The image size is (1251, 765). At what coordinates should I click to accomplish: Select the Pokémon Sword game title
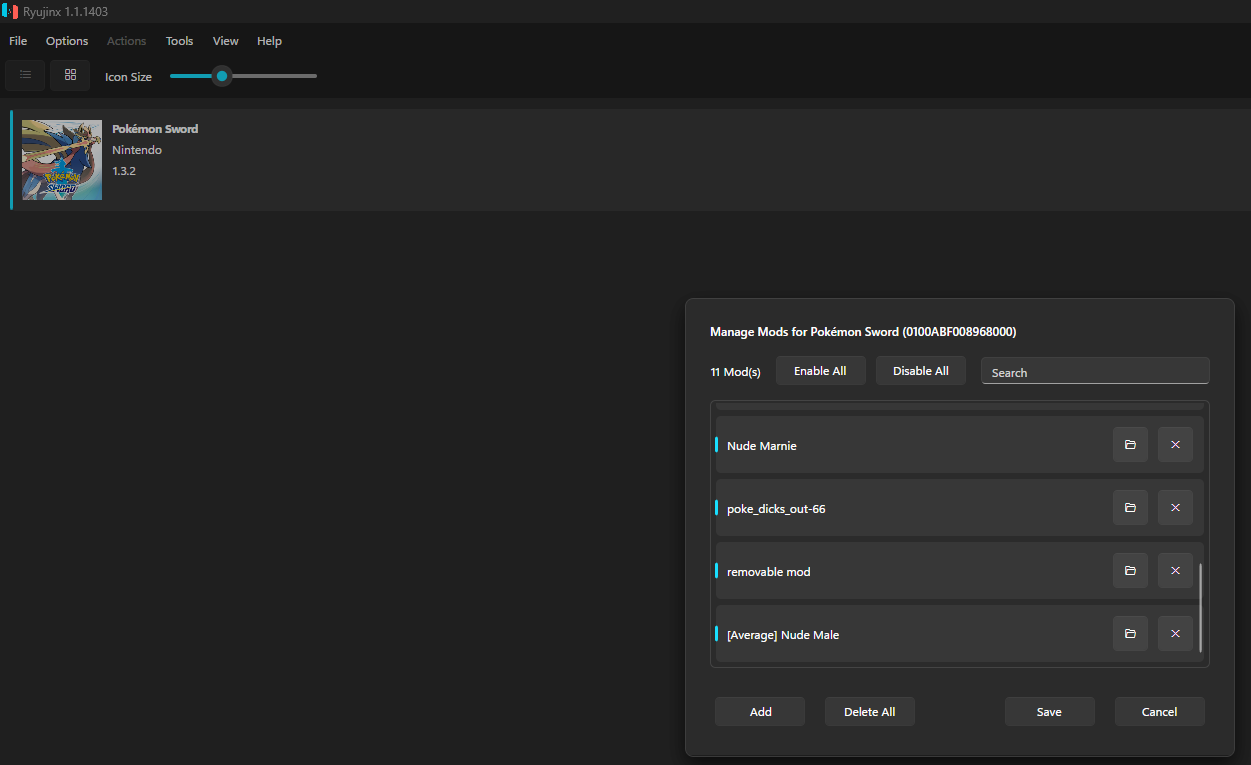click(x=155, y=129)
